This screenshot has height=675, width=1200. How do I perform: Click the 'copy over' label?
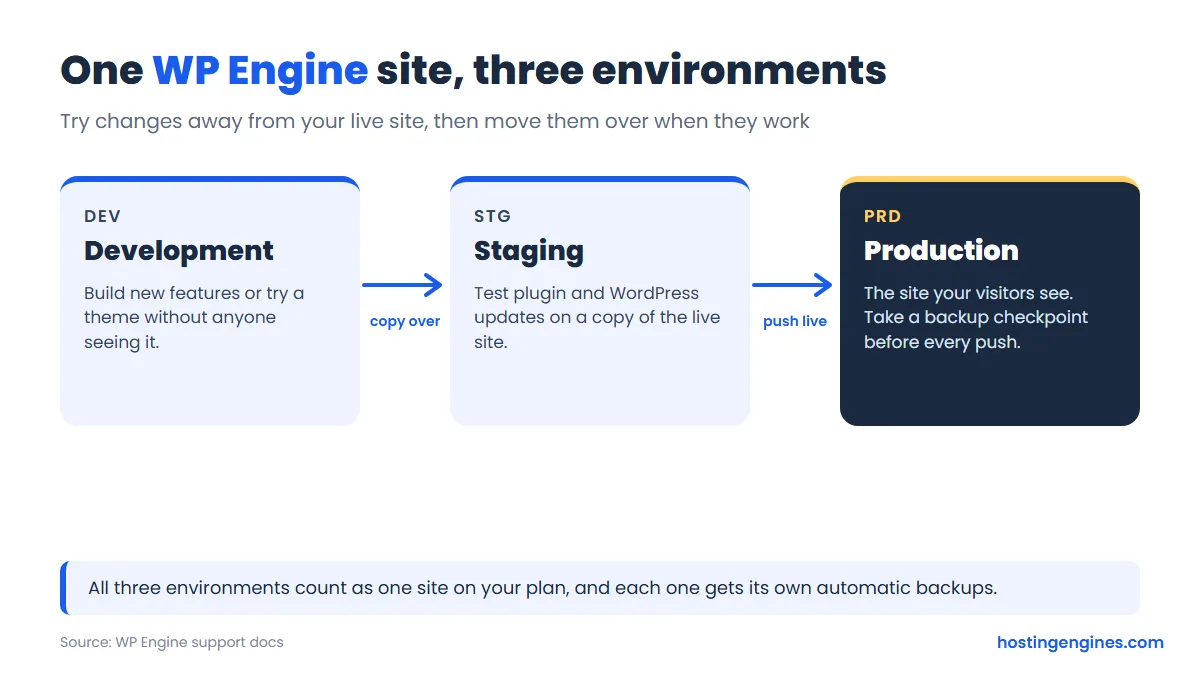coord(405,322)
